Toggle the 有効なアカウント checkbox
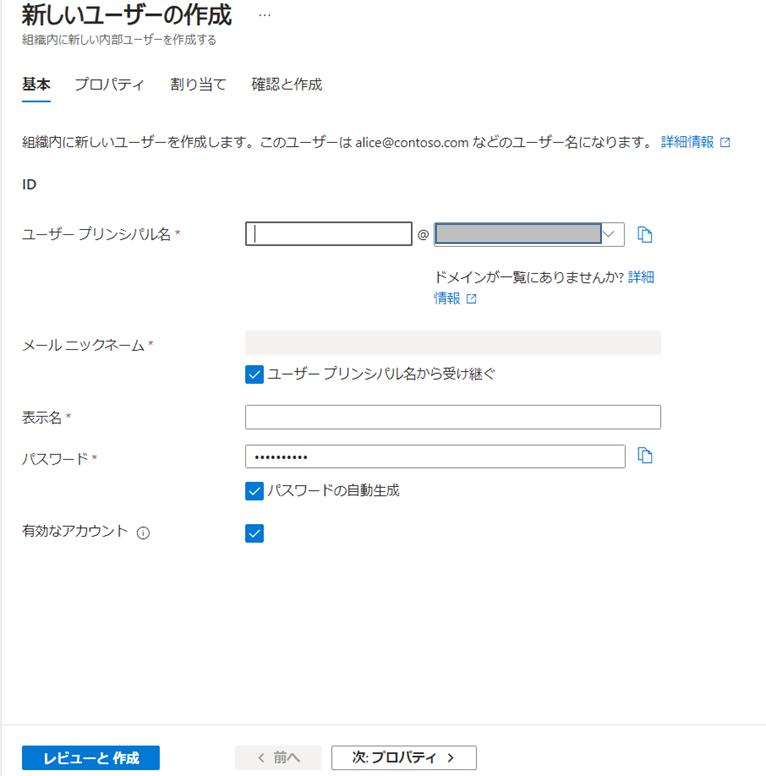 254,534
